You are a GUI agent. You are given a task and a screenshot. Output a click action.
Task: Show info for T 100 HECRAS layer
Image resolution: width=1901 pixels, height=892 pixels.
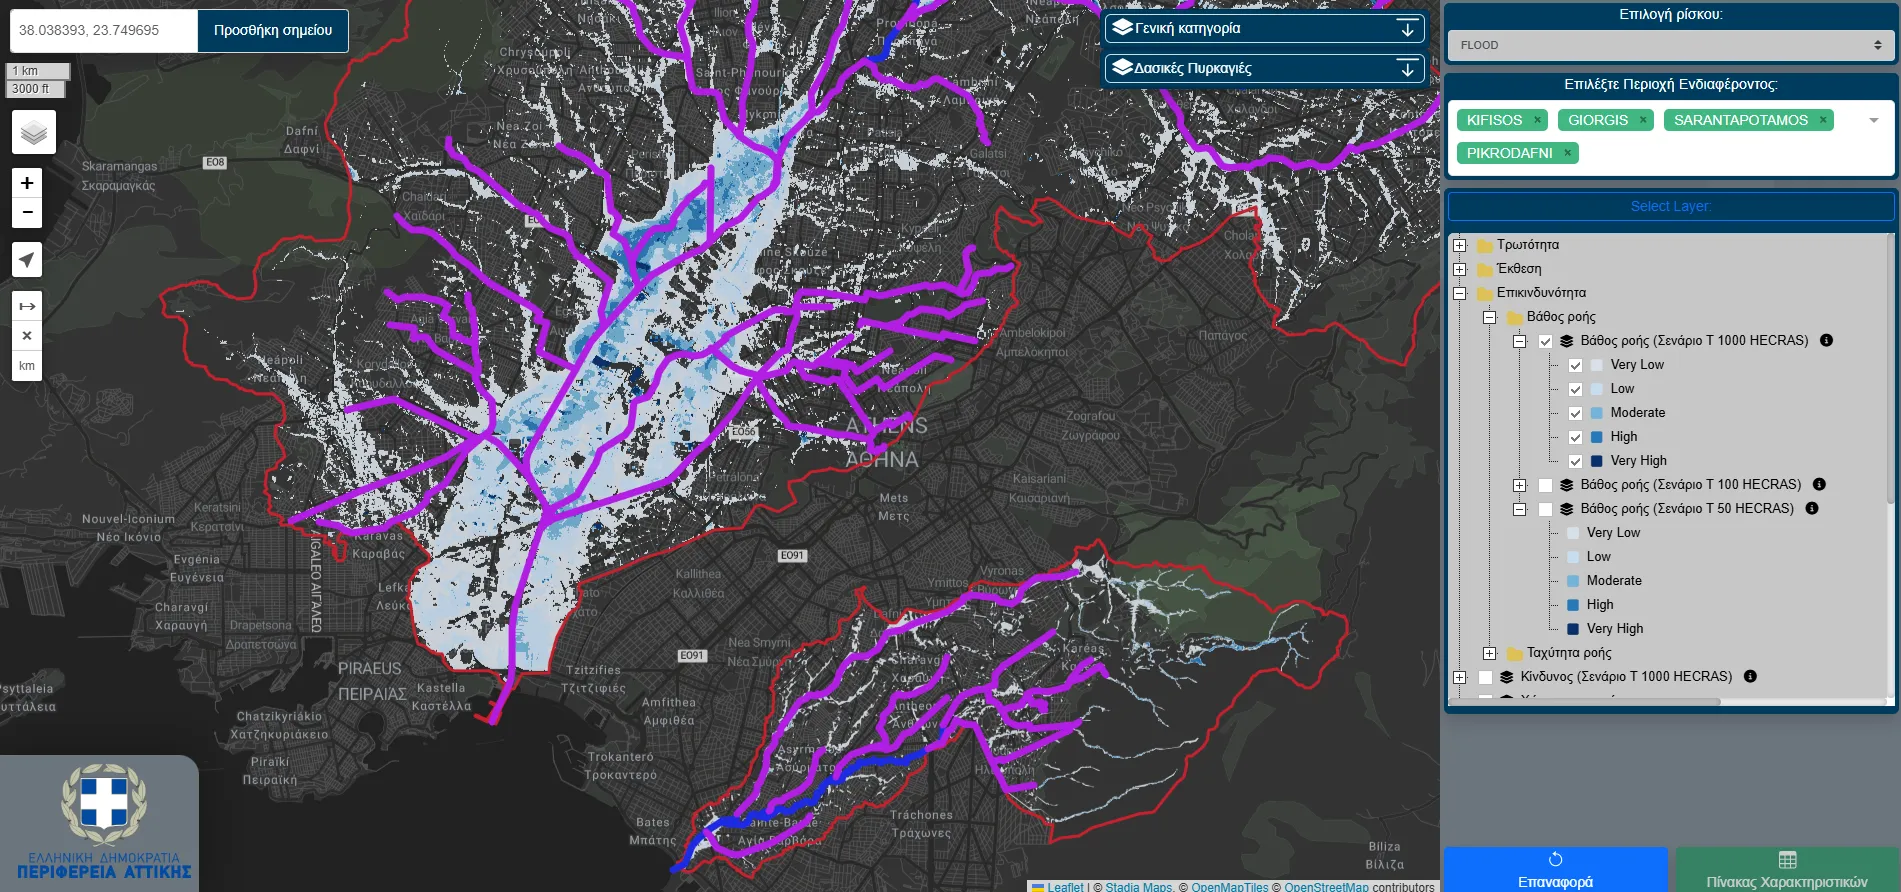[1819, 485]
